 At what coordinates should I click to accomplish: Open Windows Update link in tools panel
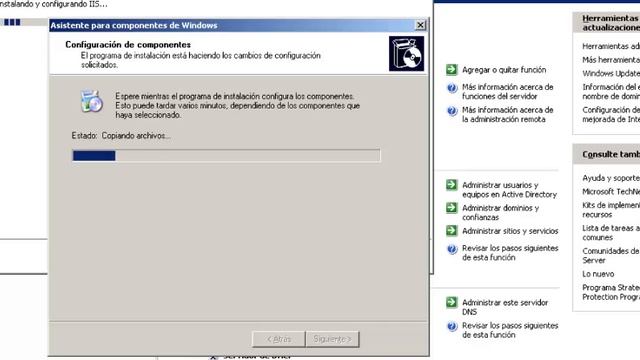(x=611, y=73)
